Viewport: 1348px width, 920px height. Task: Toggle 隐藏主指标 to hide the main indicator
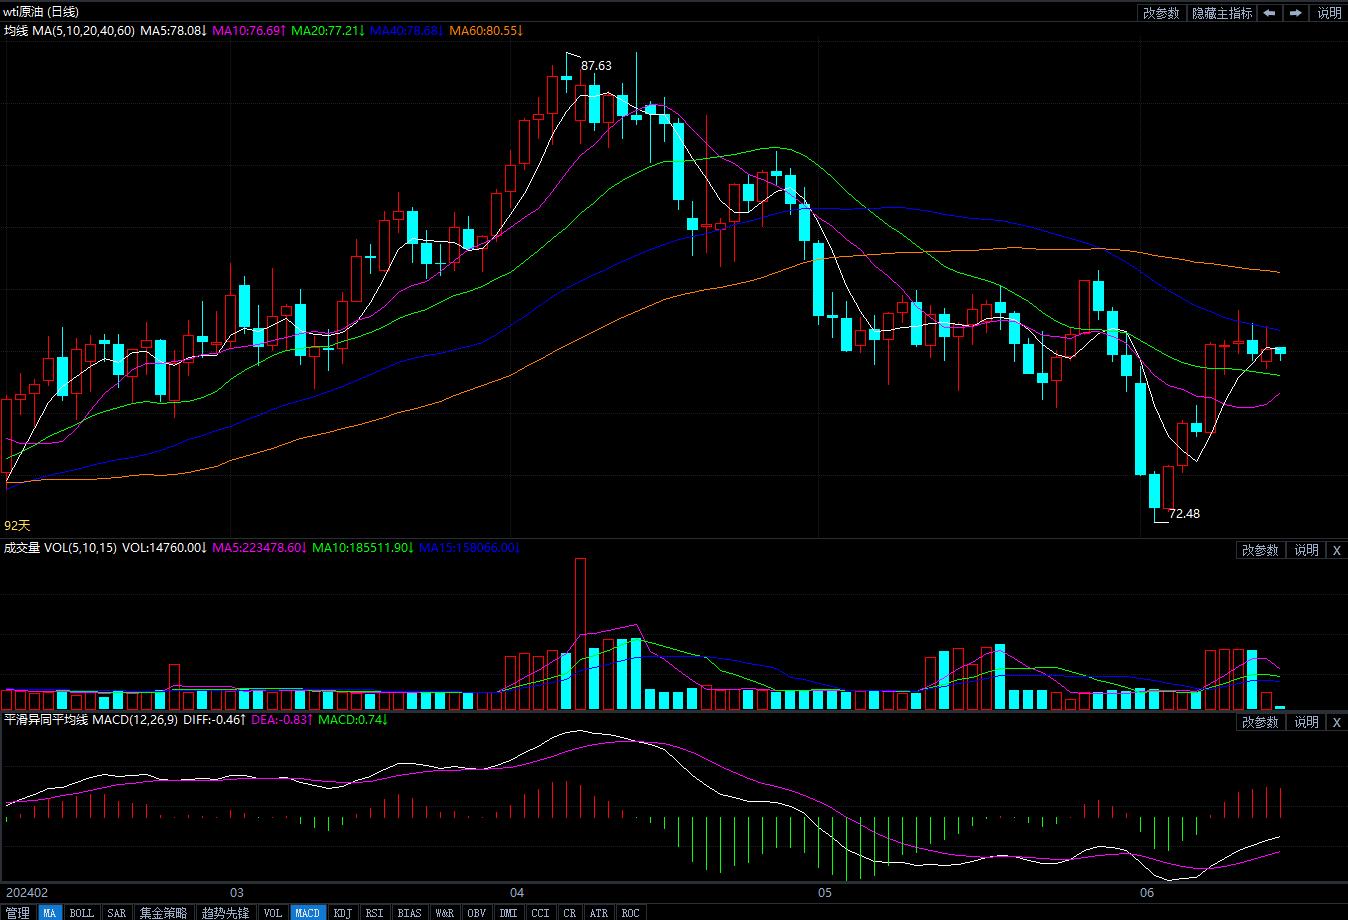coord(1221,13)
